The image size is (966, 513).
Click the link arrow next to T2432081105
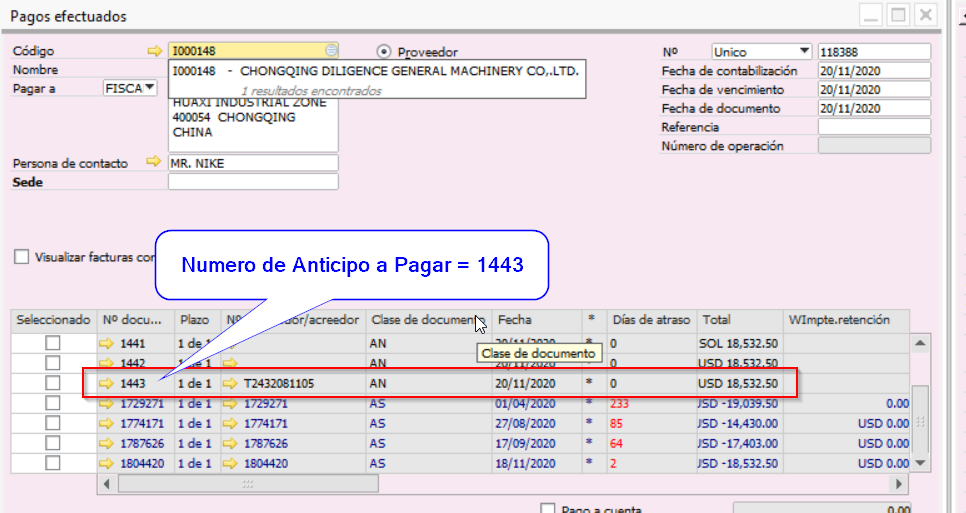[231, 383]
